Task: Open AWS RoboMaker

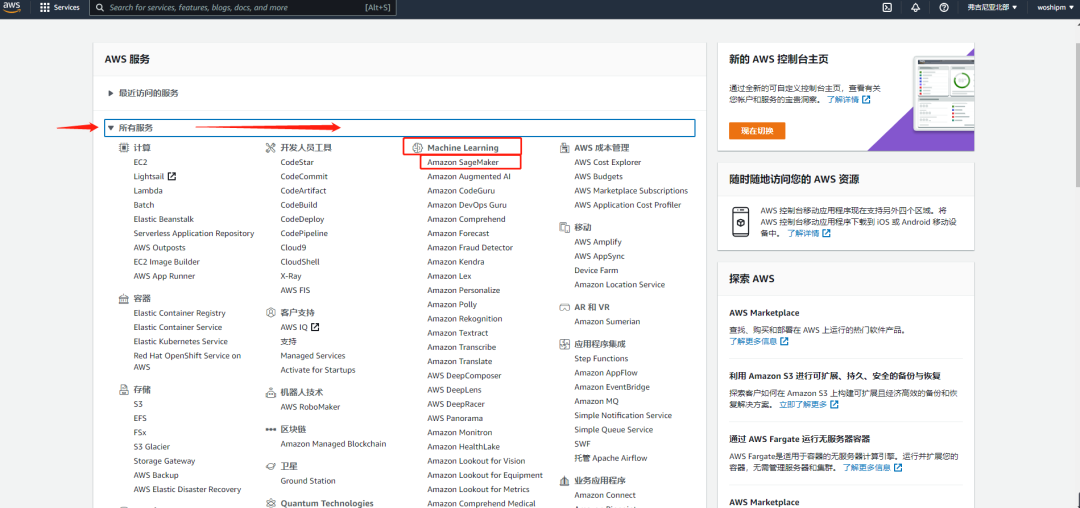Action: pos(310,407)
